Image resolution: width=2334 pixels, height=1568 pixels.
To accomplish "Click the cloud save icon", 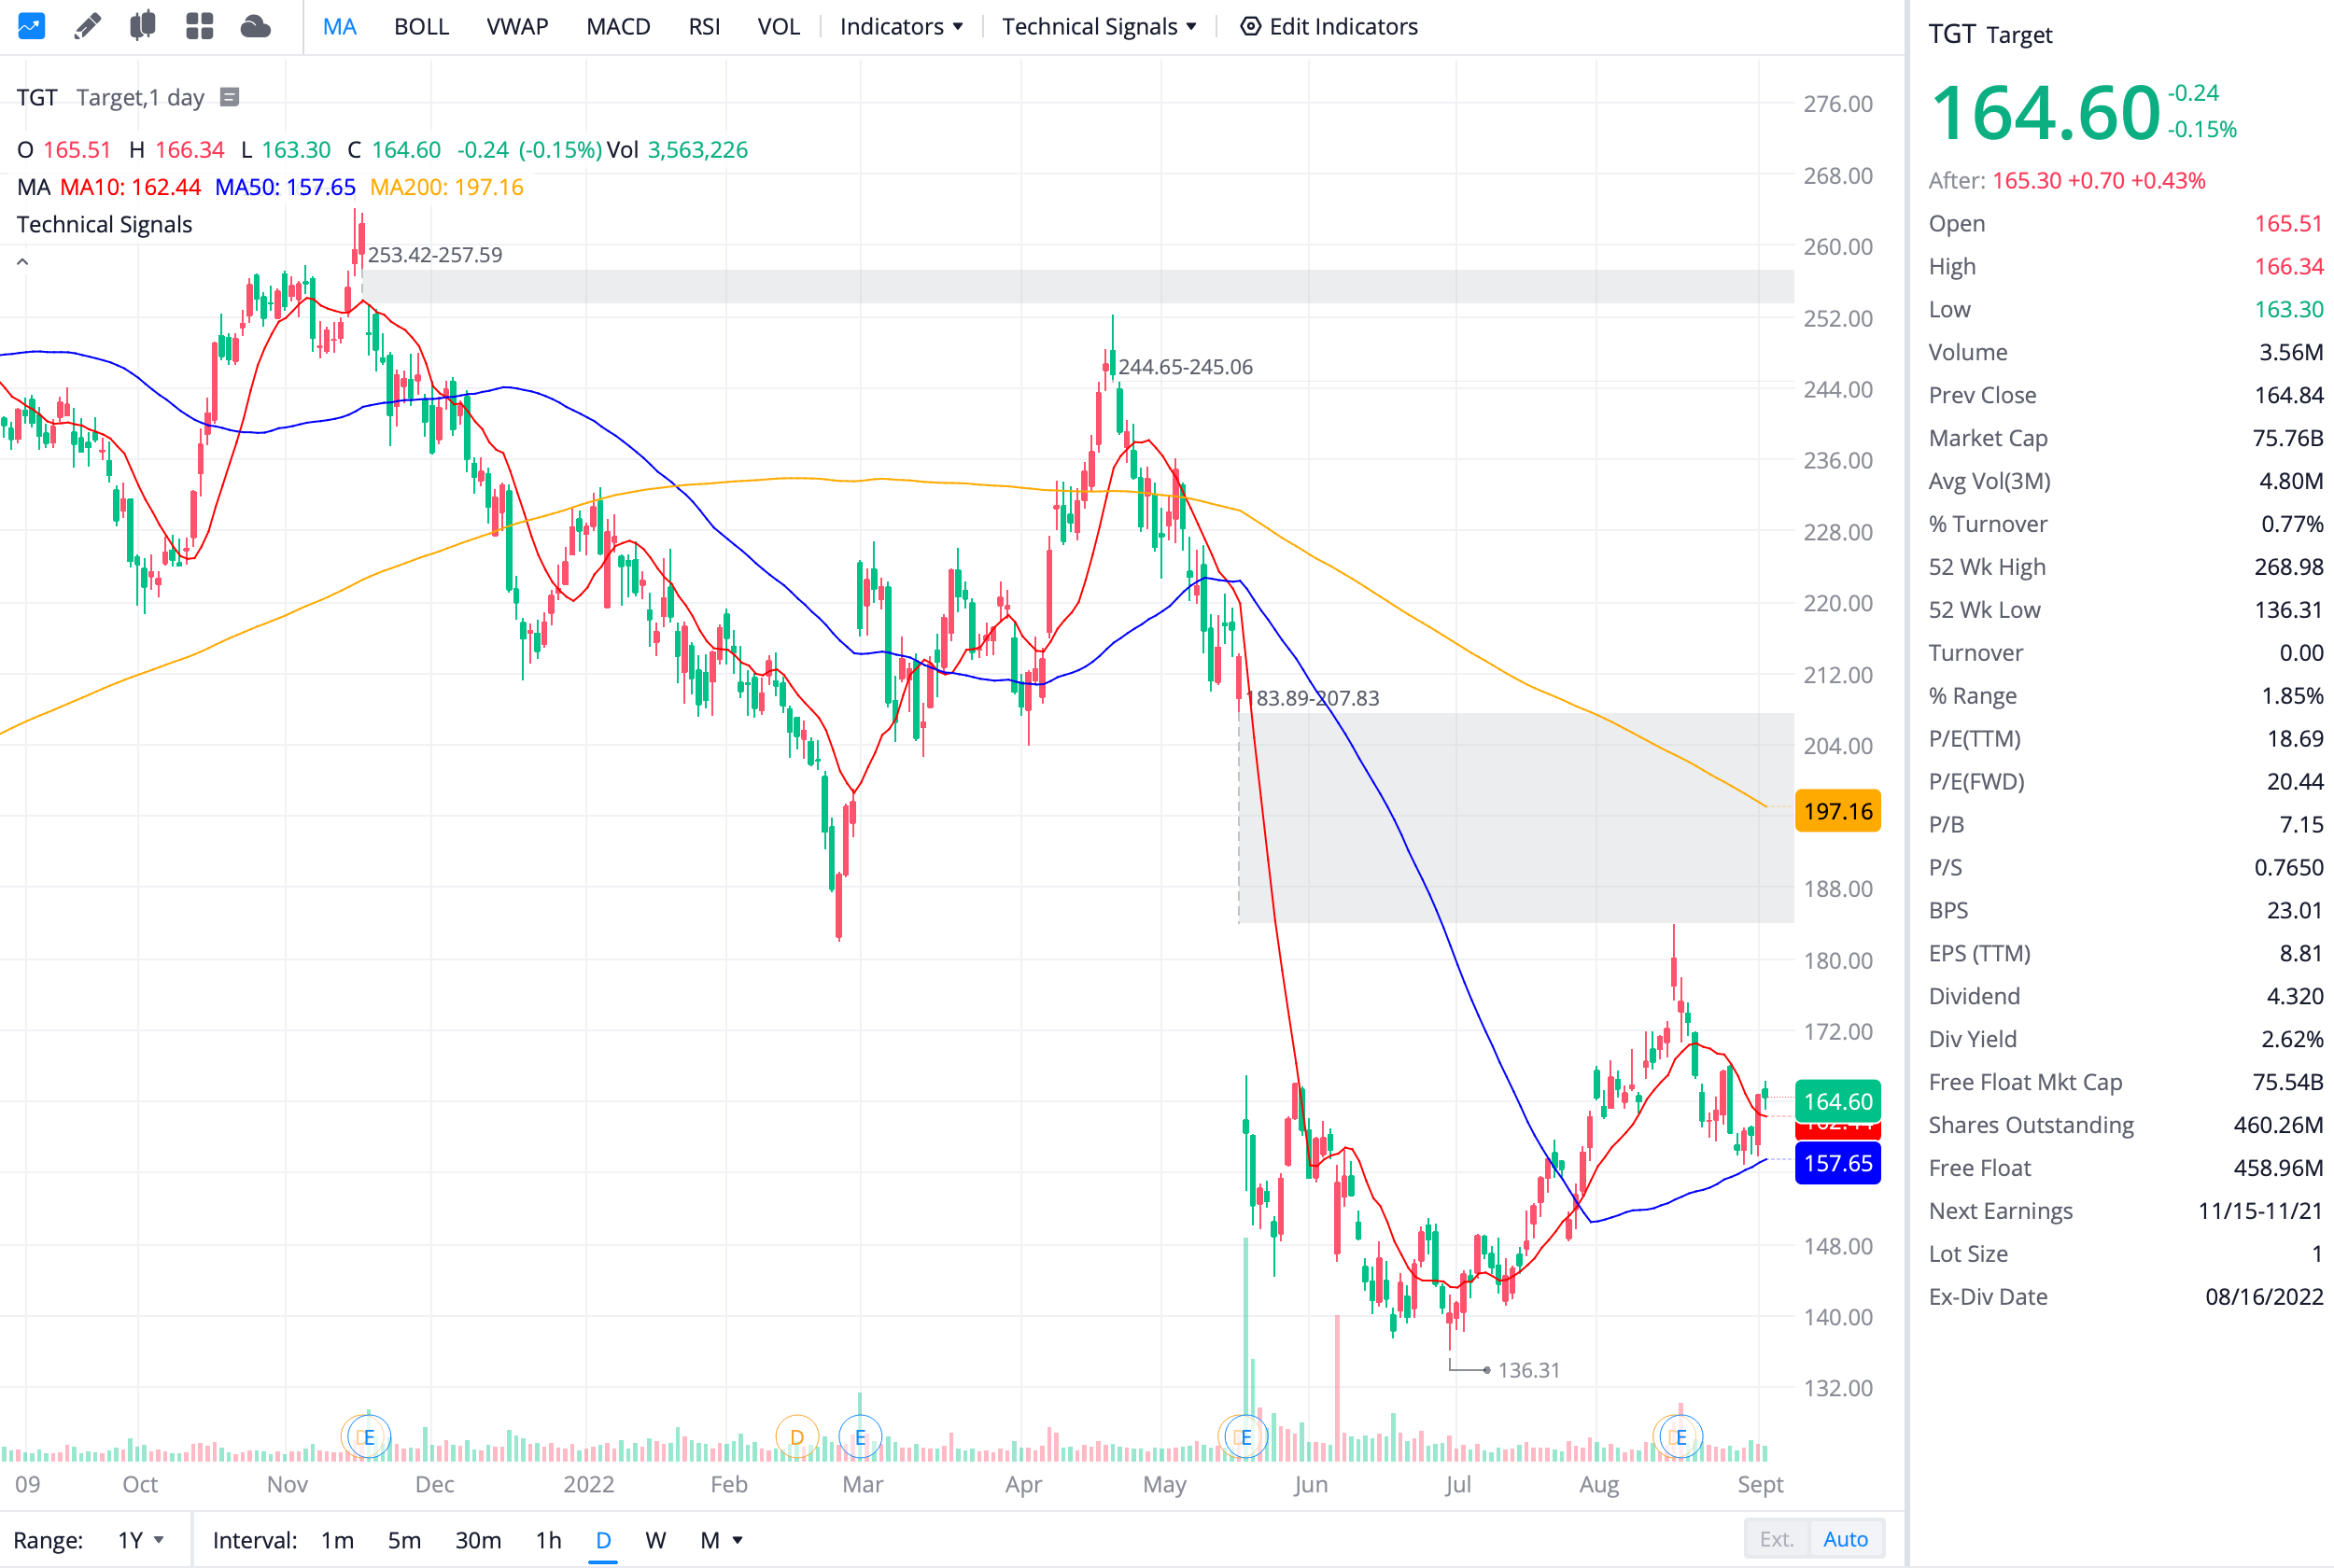I will click(256, 26).
